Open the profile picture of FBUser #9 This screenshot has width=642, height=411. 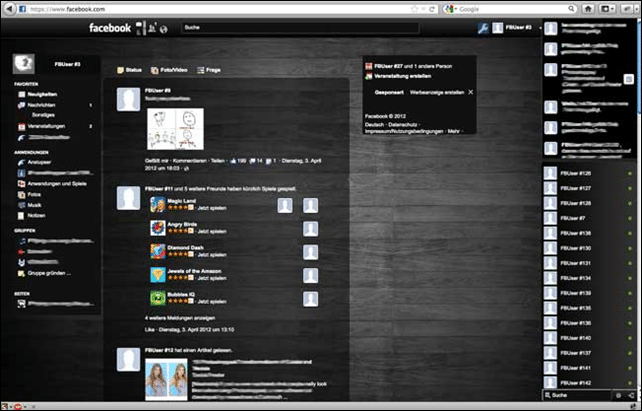click(x=128, y=99)
